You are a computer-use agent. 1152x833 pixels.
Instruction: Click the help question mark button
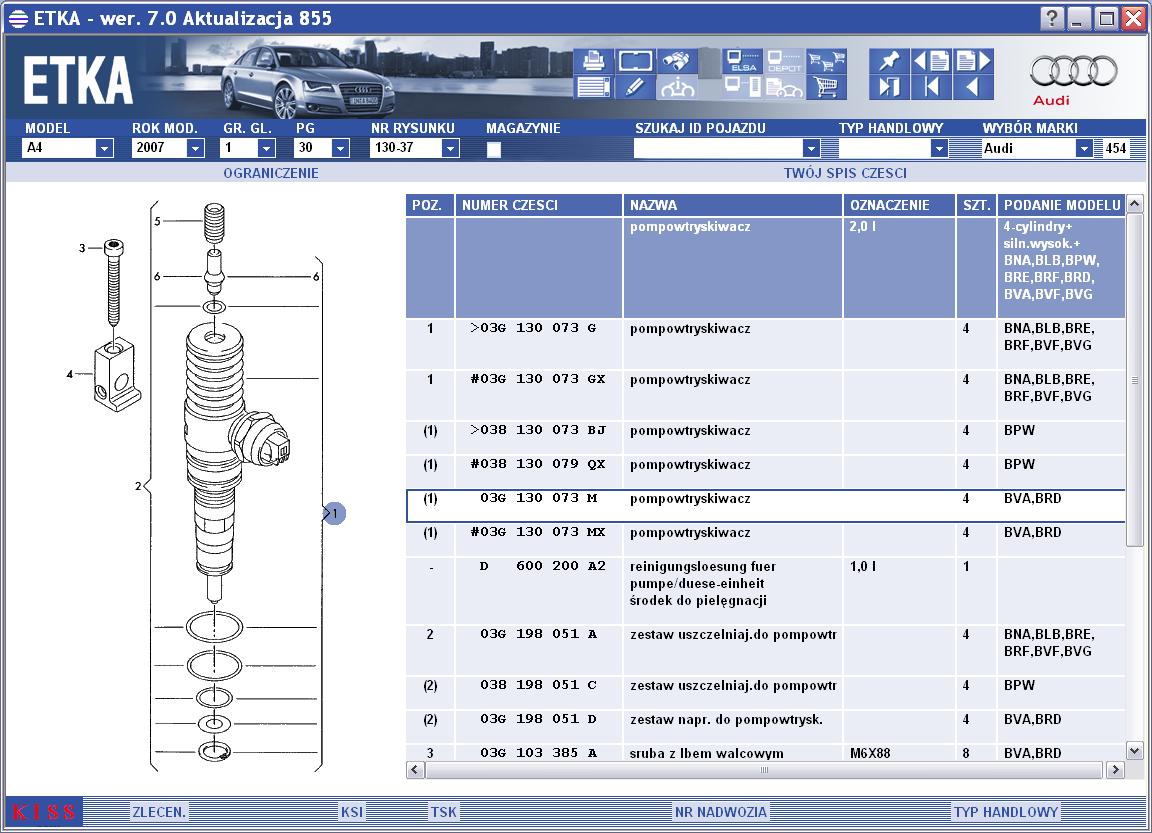[x=1052, y=18]
